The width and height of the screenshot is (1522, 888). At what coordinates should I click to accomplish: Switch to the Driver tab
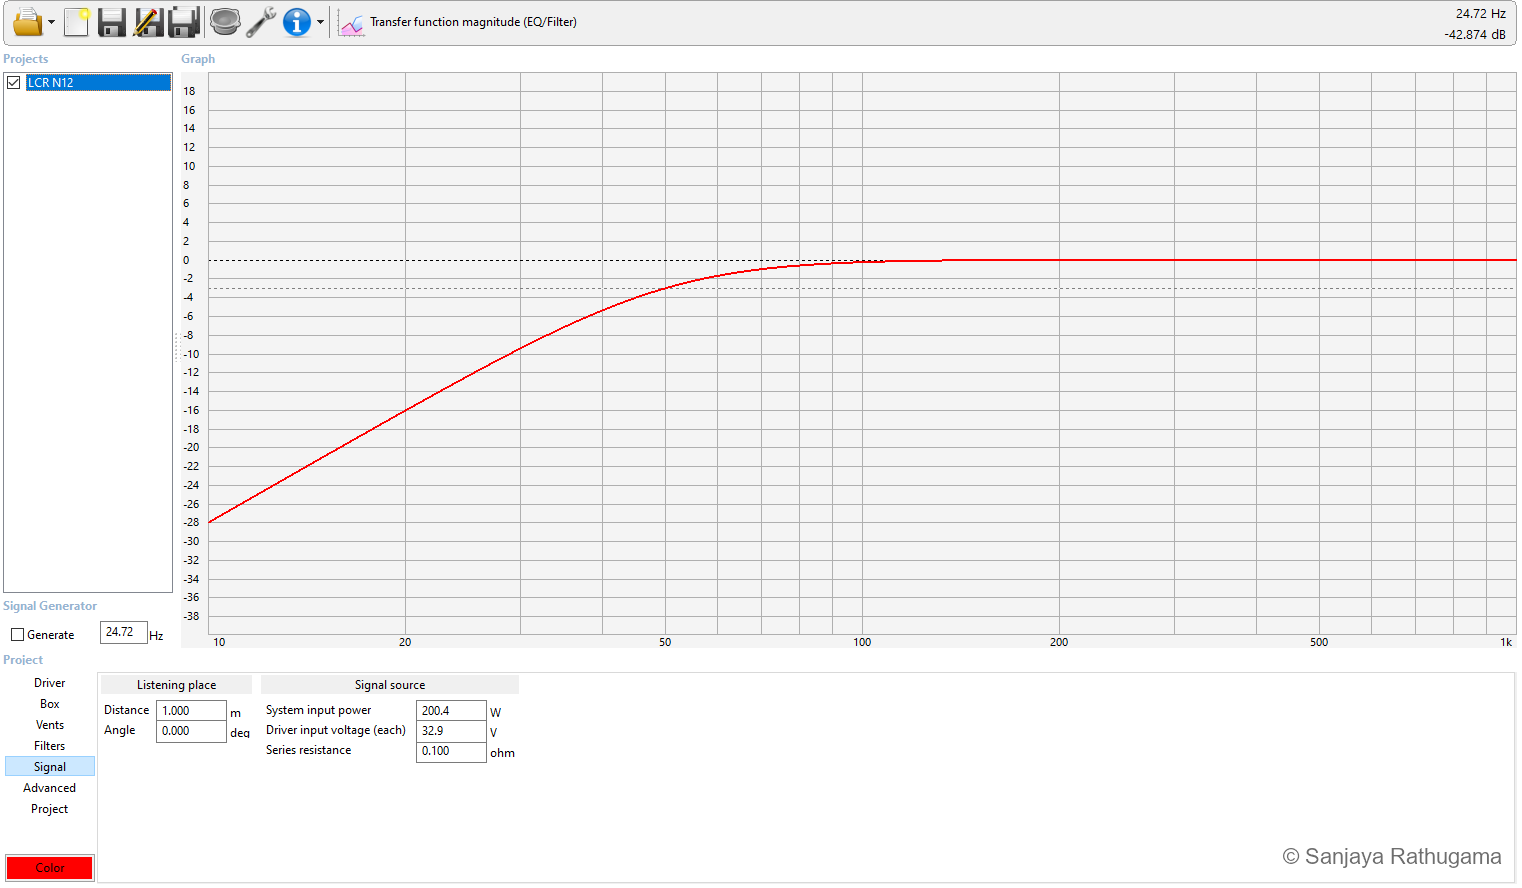[x=50, y=683]
